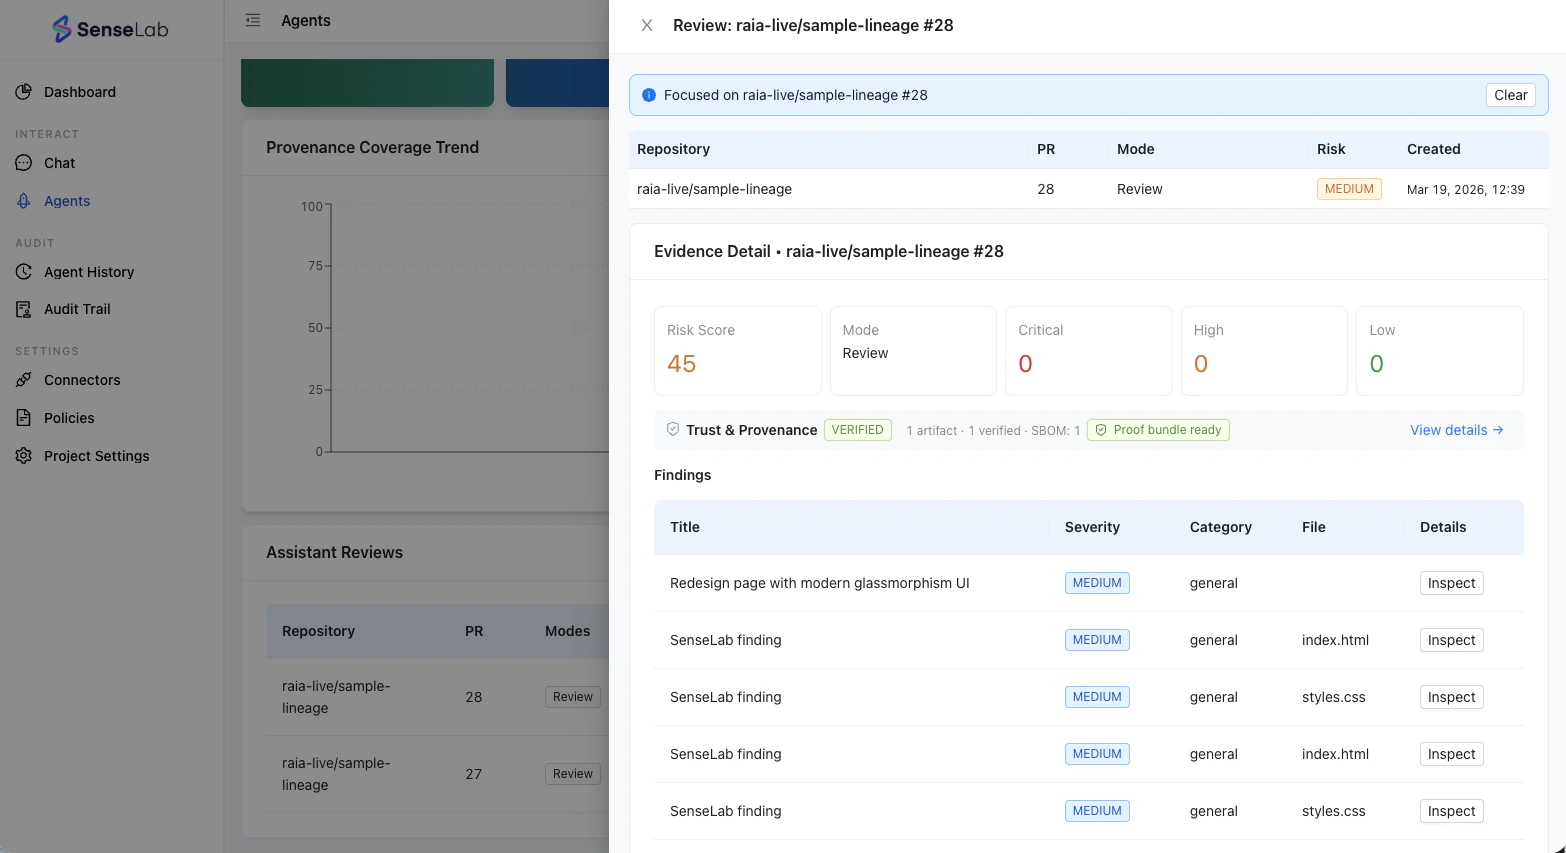Screen dimensions: 1566x853
Task: Click the VERIFIED trust status badge
Action: click(x=857, y=430)
